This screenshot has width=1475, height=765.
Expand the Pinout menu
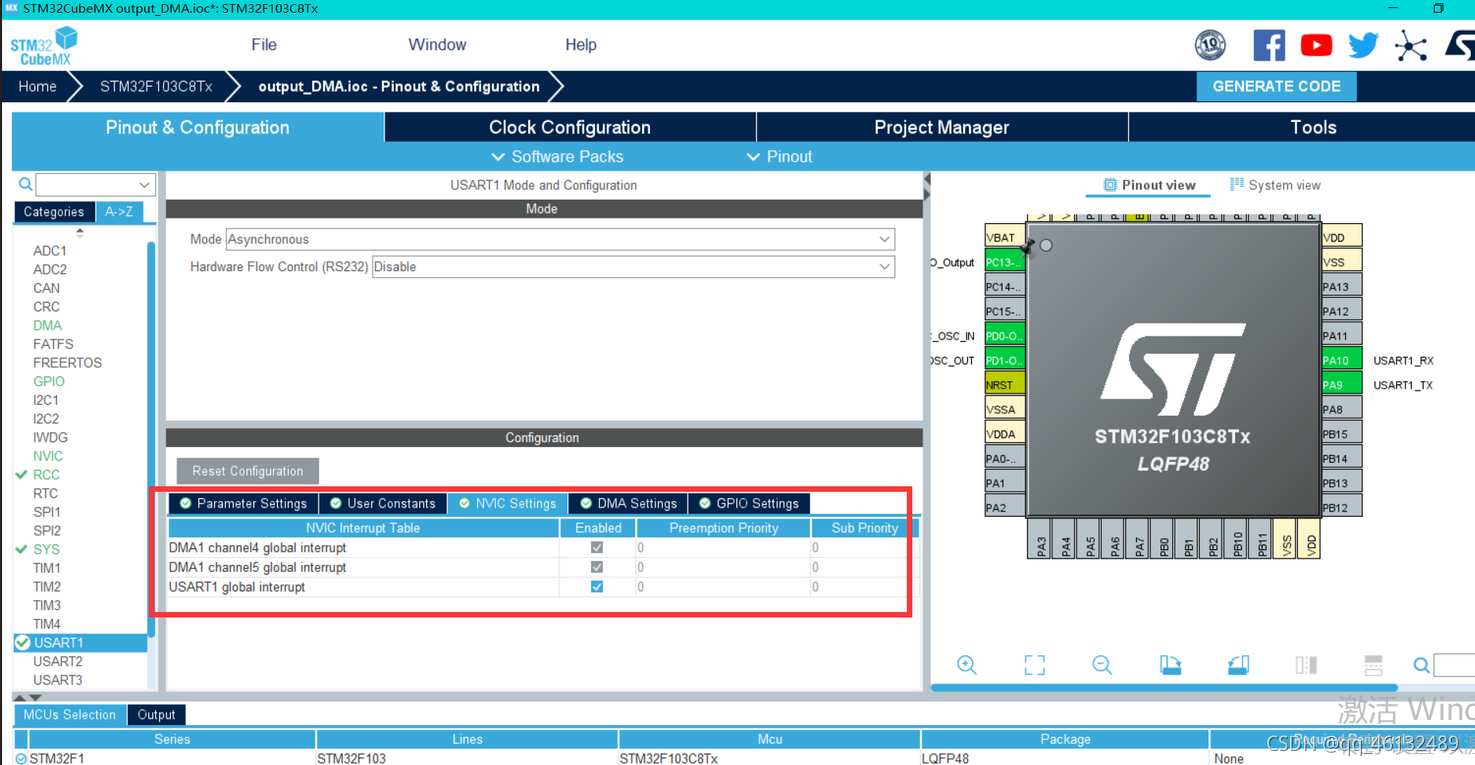[x=779, y=157]
